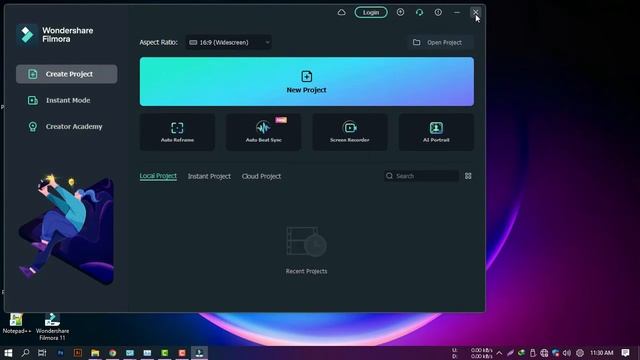
Task: Click the Filmora taskbar icon
Action: click(x=199, y=353)
